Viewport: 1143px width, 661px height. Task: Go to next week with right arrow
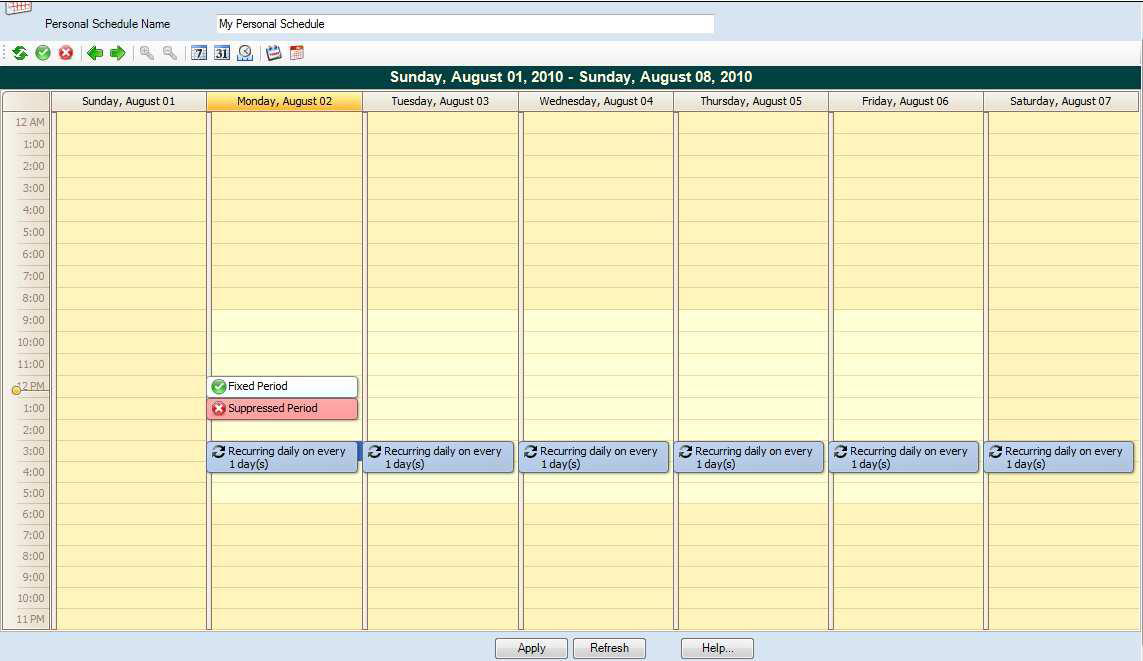(x=118, y=53)
